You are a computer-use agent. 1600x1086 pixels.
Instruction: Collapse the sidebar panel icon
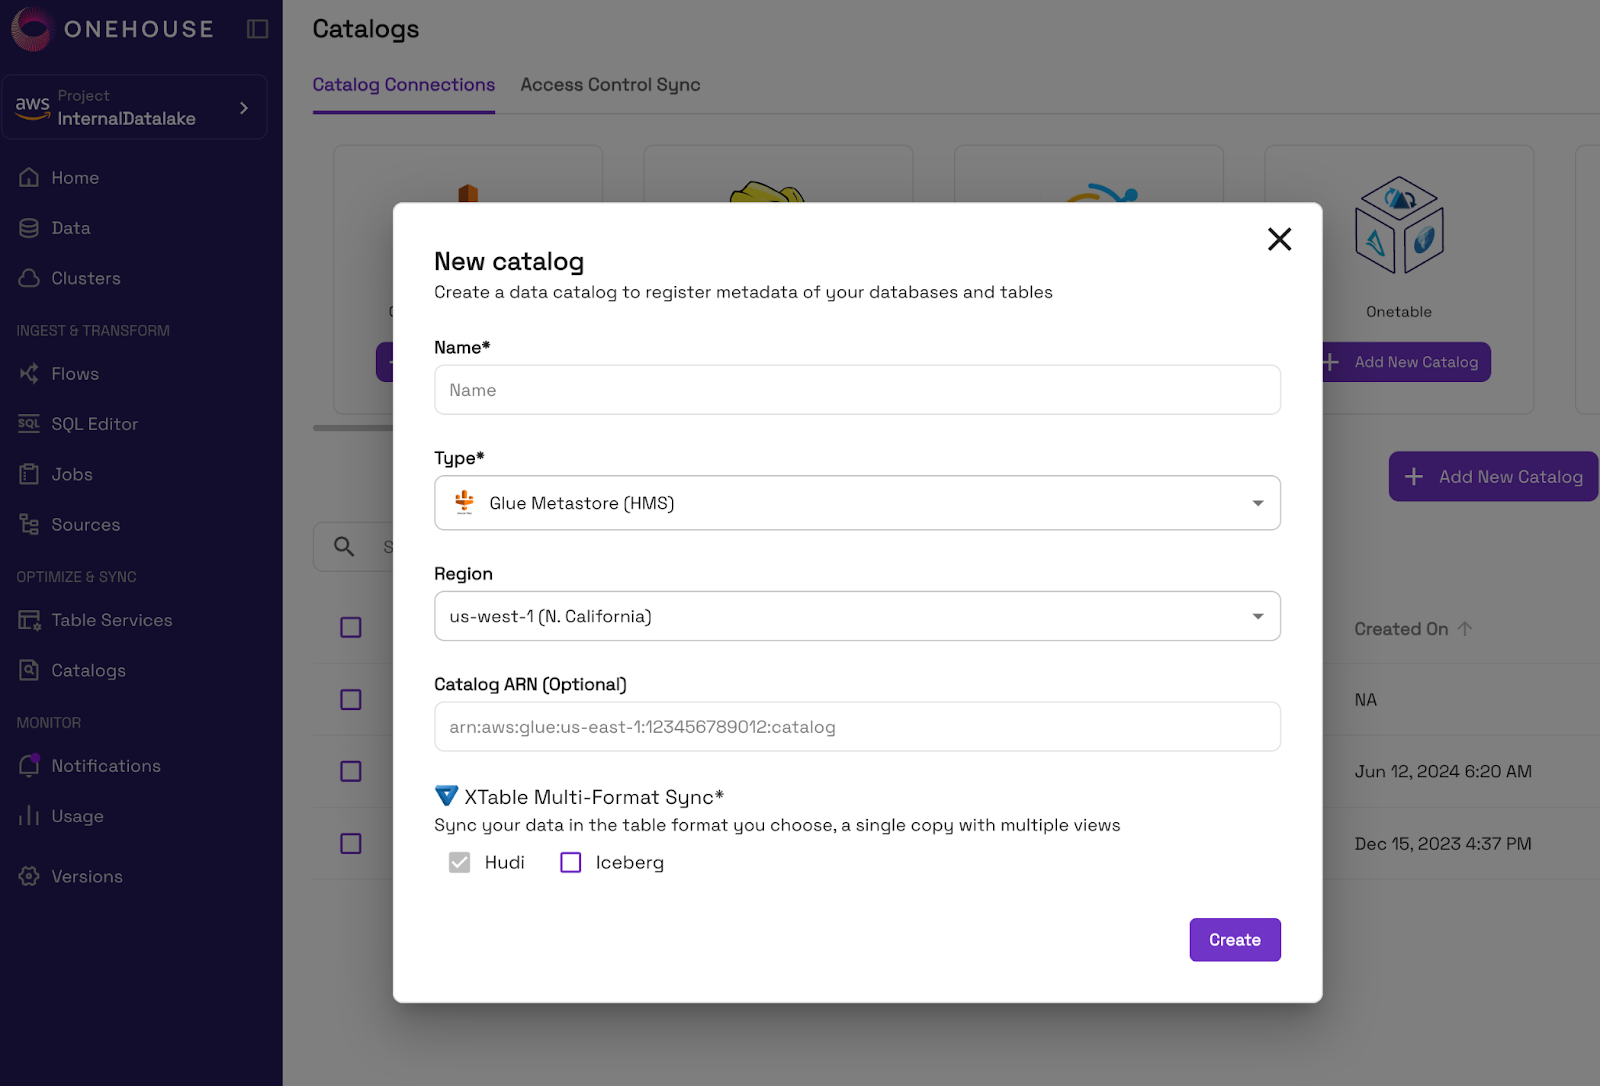tap(257, 29)
